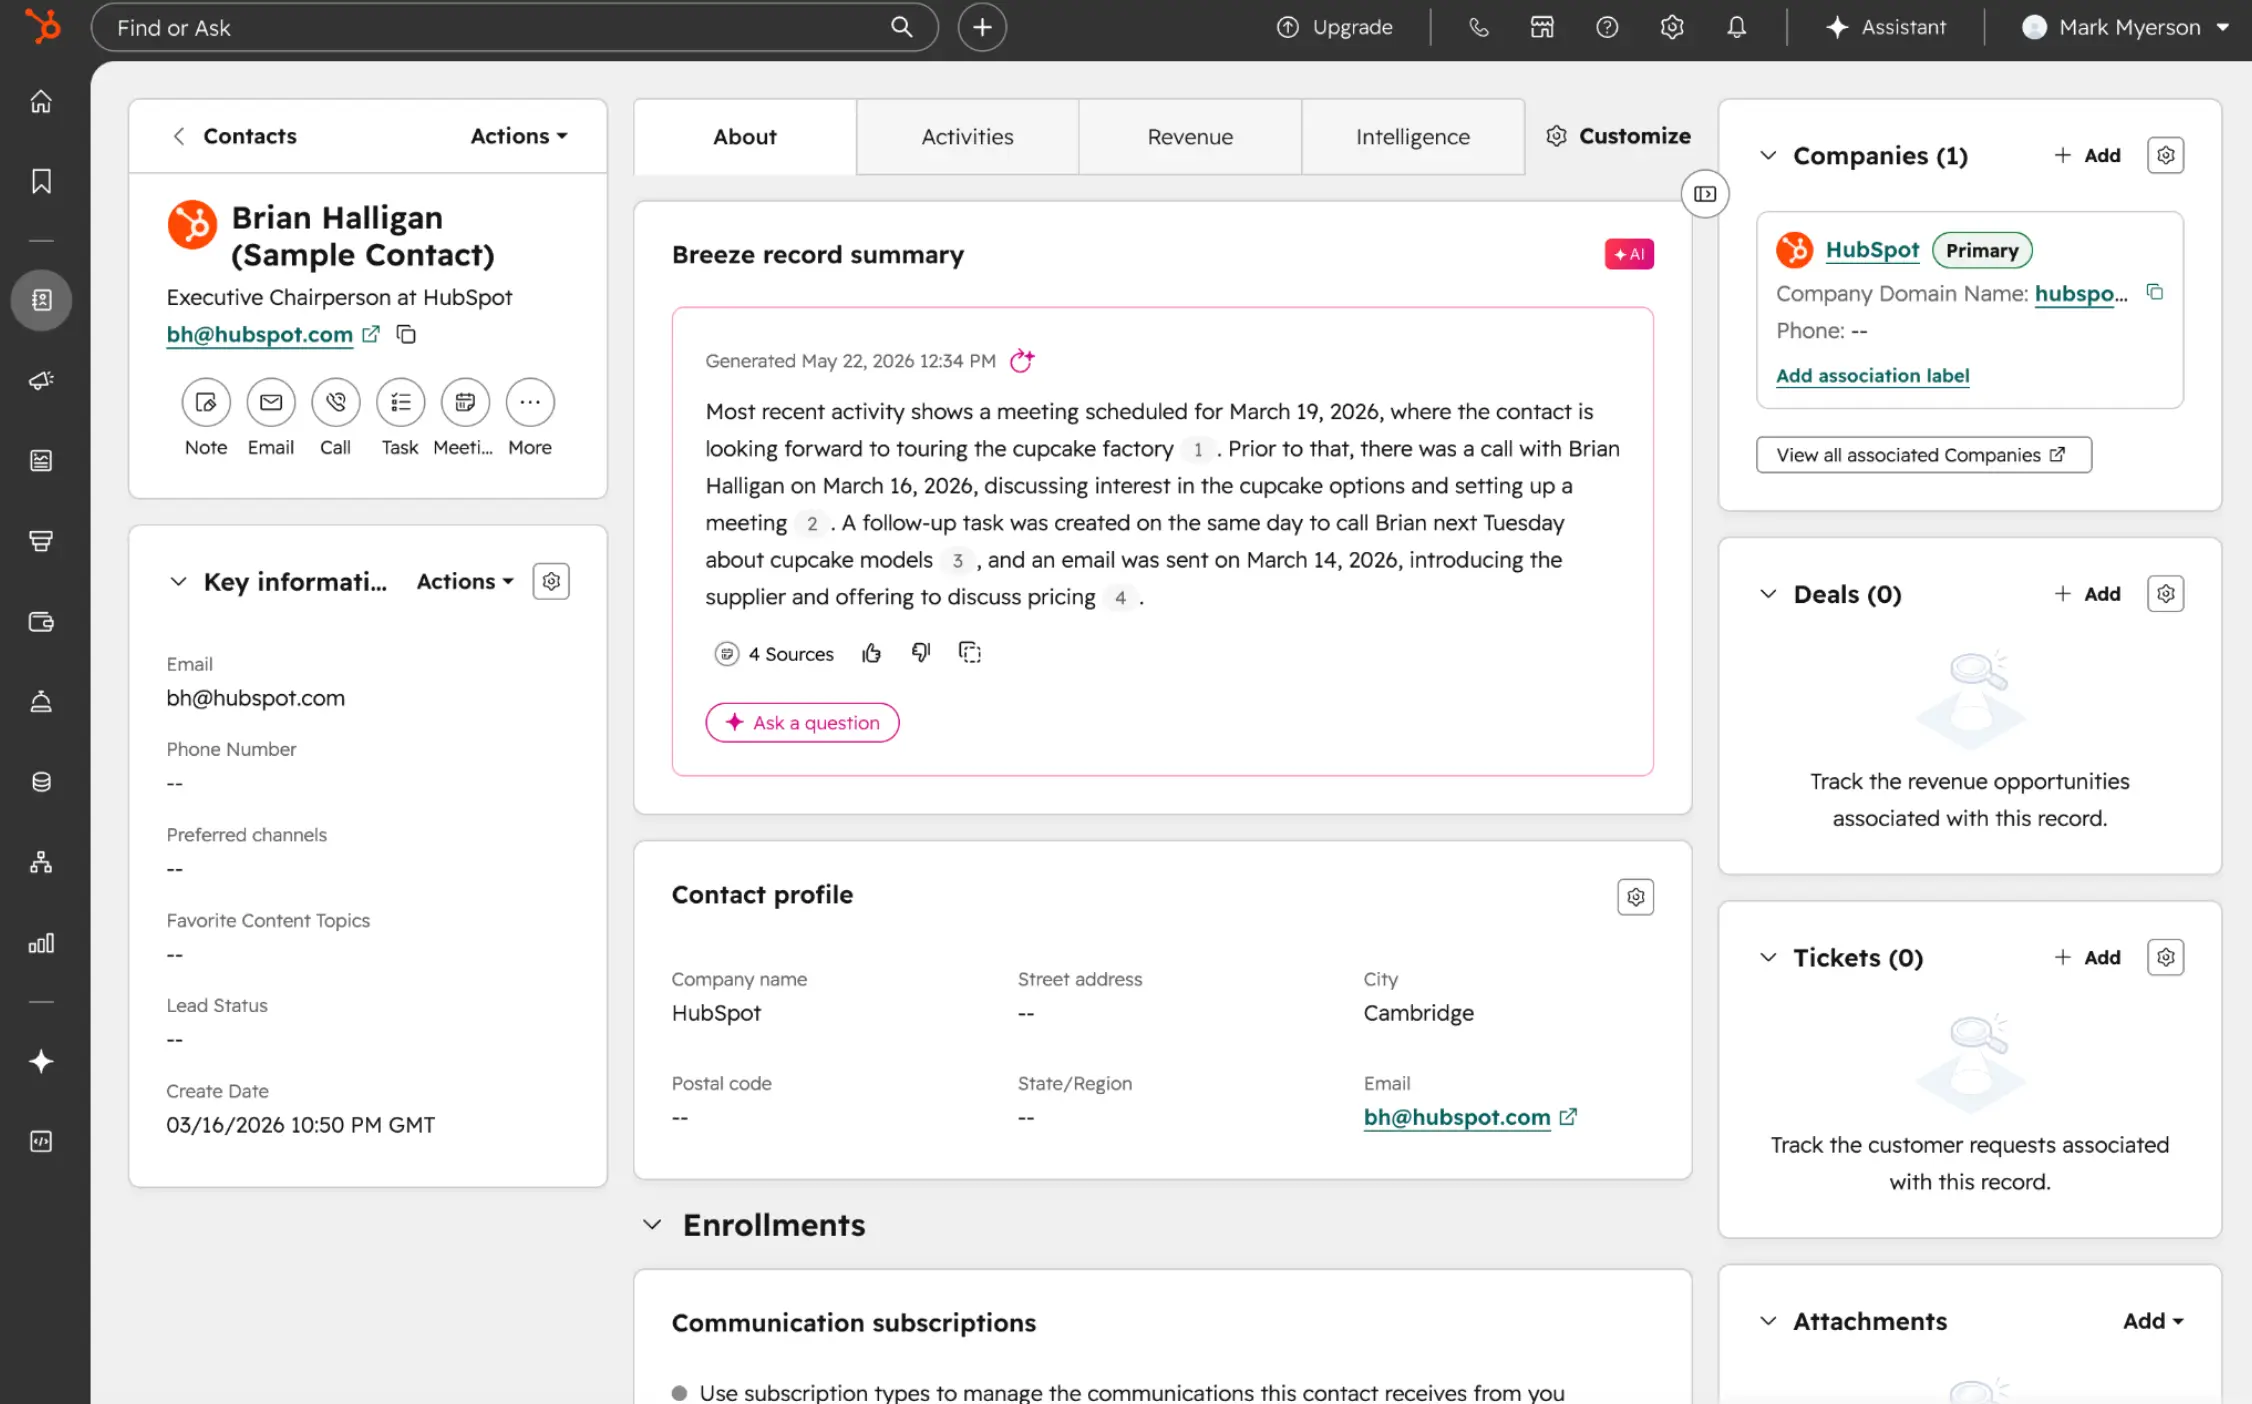Collapse the Tickets section
2252x1404 pixels.
click(x=1768, y=957)
